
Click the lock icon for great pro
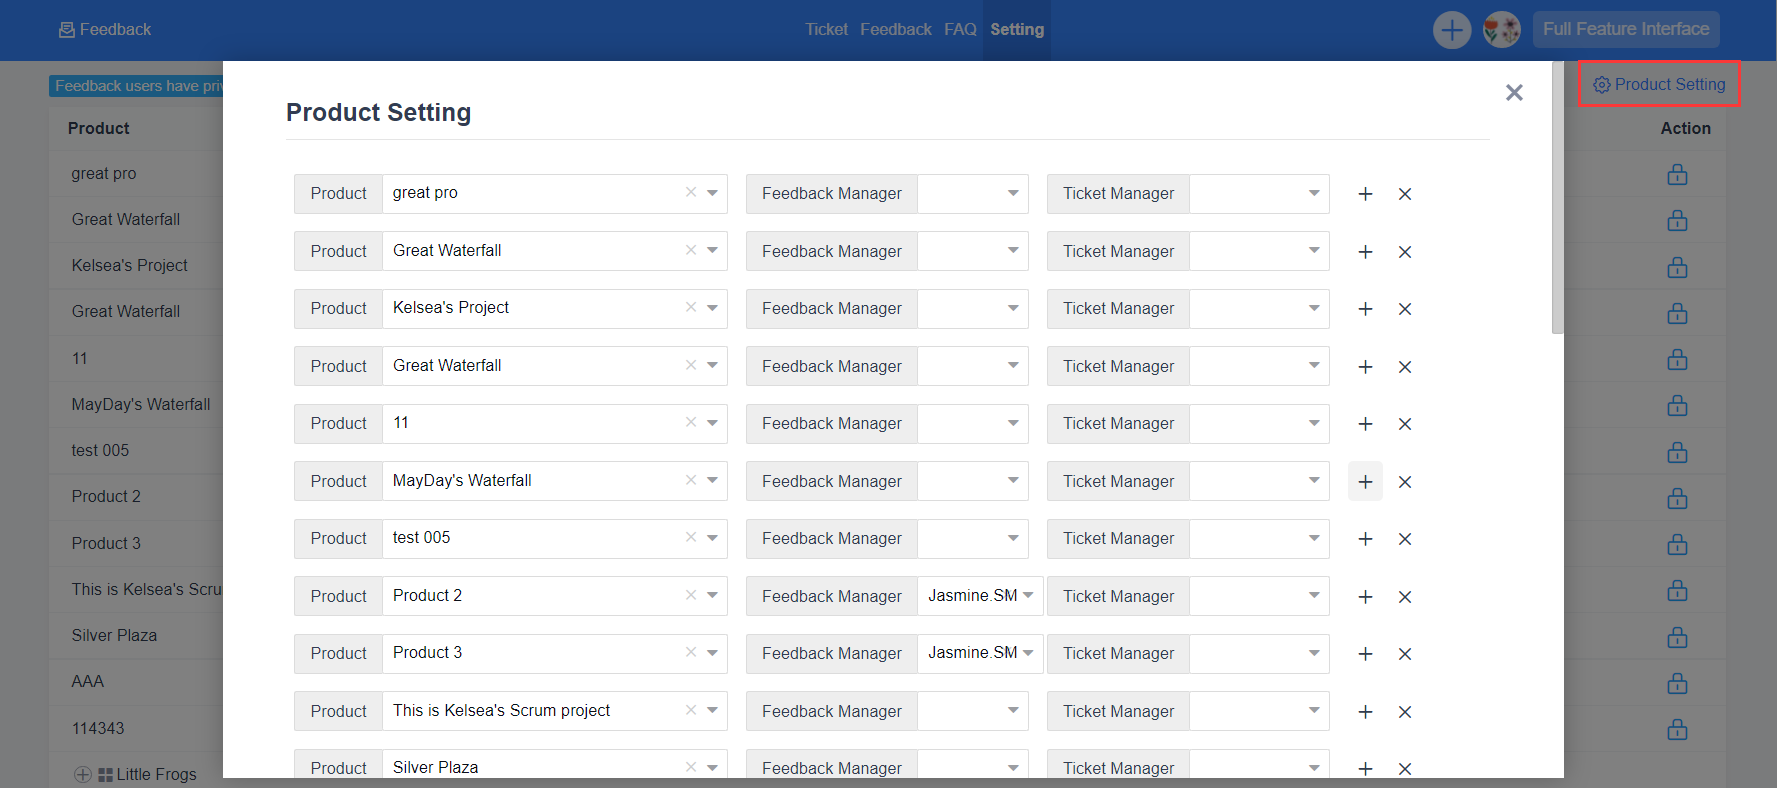(1677, 175)
